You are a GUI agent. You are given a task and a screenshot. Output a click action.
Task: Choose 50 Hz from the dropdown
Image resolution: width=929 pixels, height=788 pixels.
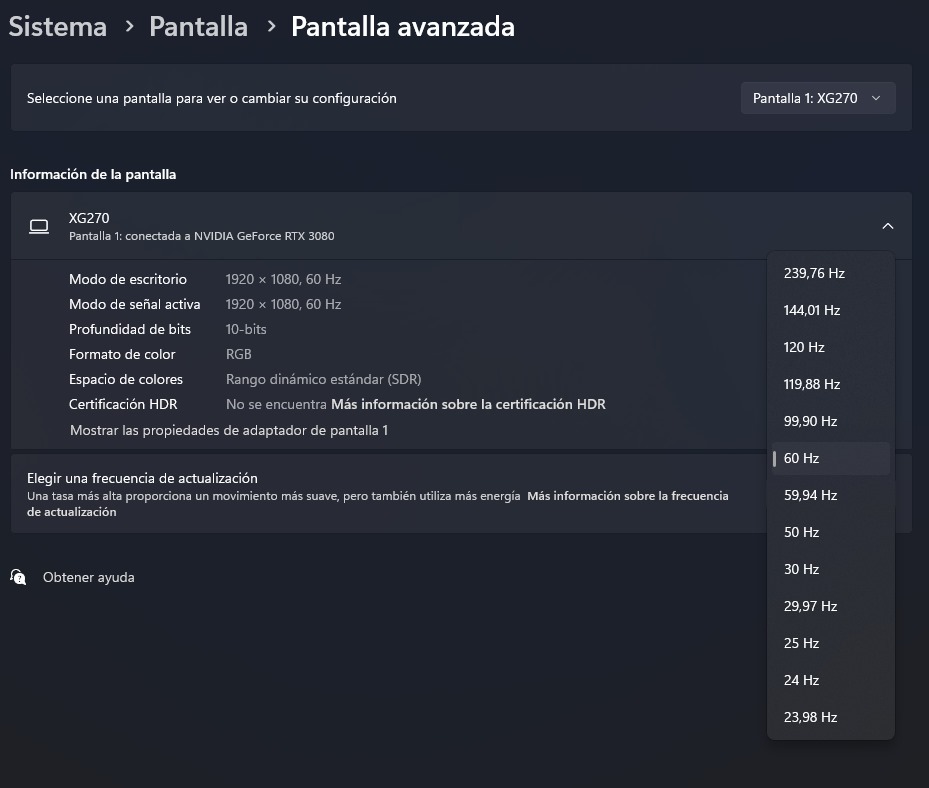pyautogui.click(x=802, y=532)
